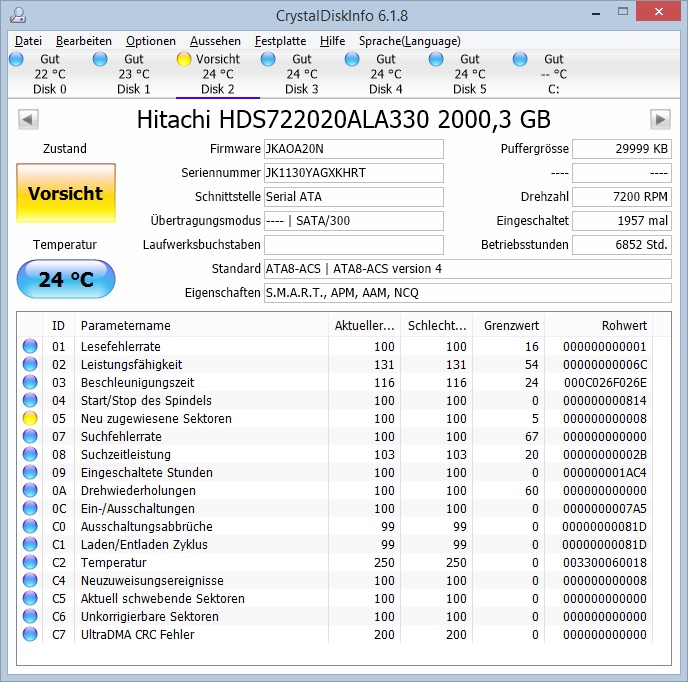This screenshot has width=688, height=682.
Task: Click status orb for Suchzeitleistung row
Action: pyautogui.click(x=30, y=454)
